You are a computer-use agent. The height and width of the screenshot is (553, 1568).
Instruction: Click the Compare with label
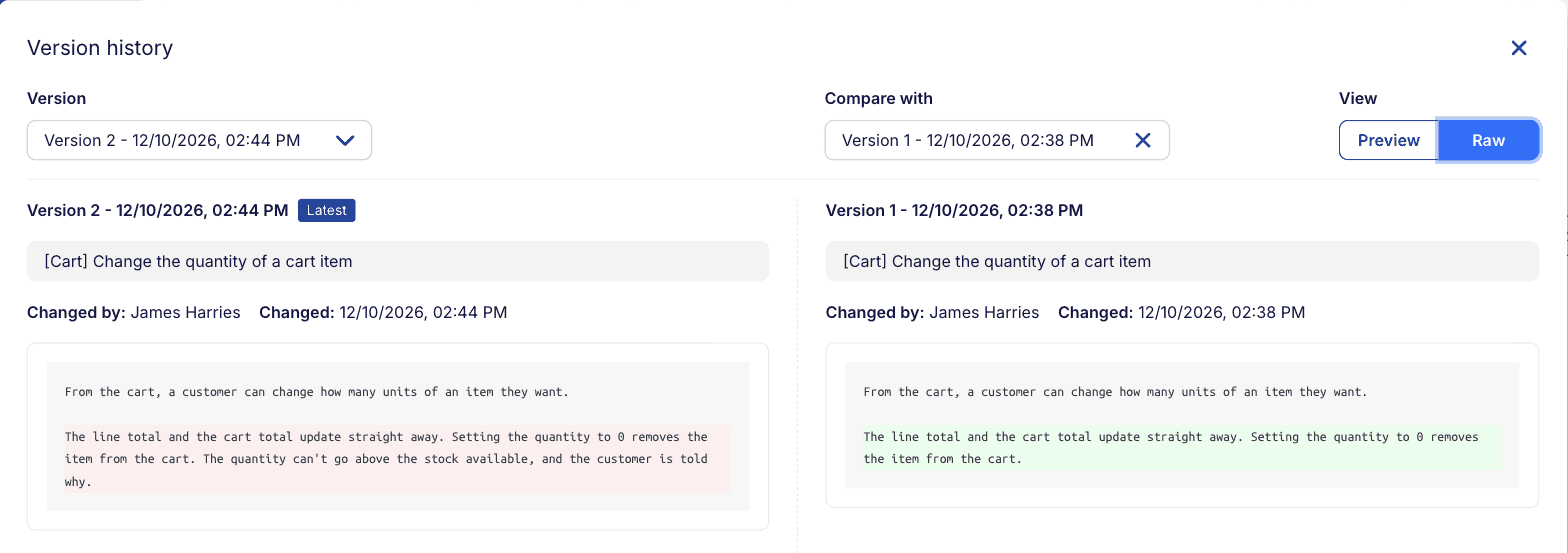(x=879, y=98)
